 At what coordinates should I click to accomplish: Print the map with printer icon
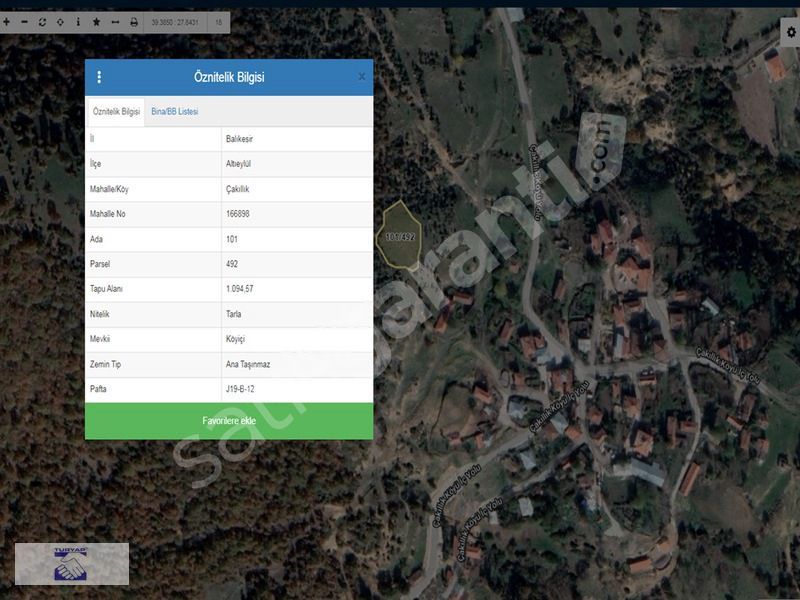(x=134, y=21)
